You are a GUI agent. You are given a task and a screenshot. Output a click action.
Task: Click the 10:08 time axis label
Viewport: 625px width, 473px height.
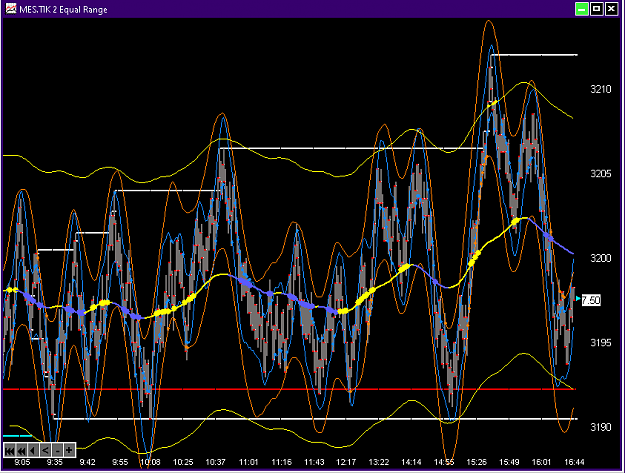coord(150,462)
